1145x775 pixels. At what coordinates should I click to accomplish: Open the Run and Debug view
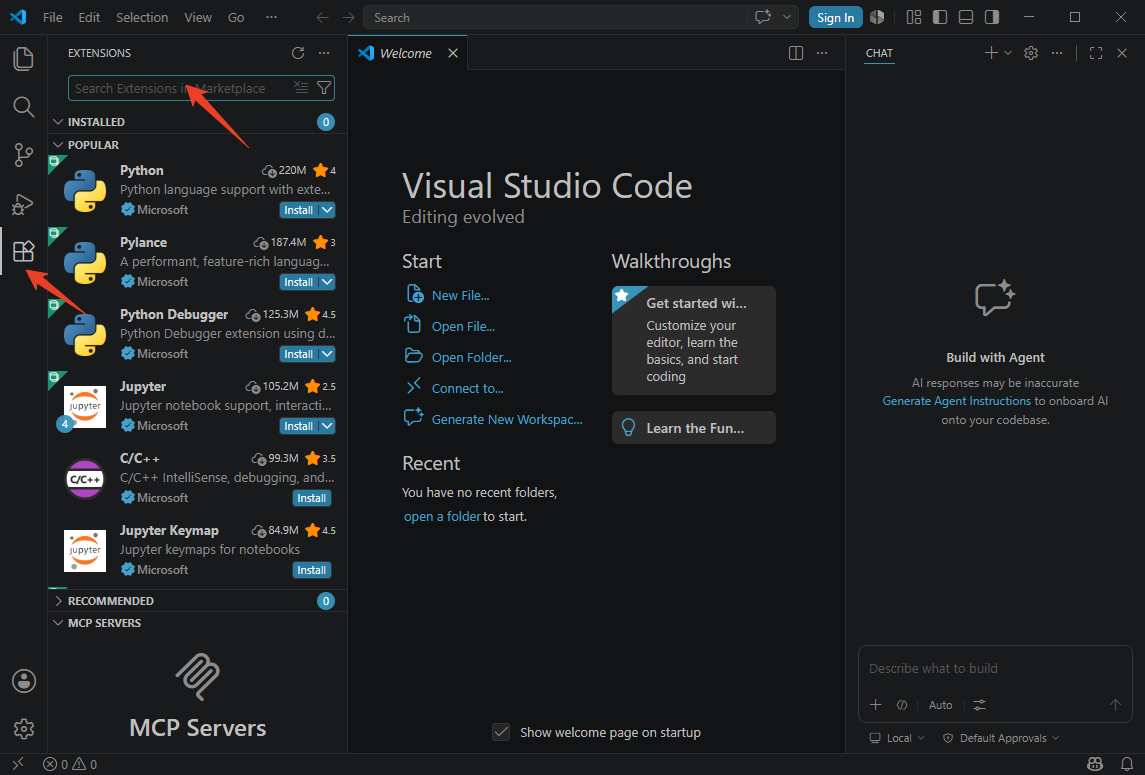pos(23,204)
